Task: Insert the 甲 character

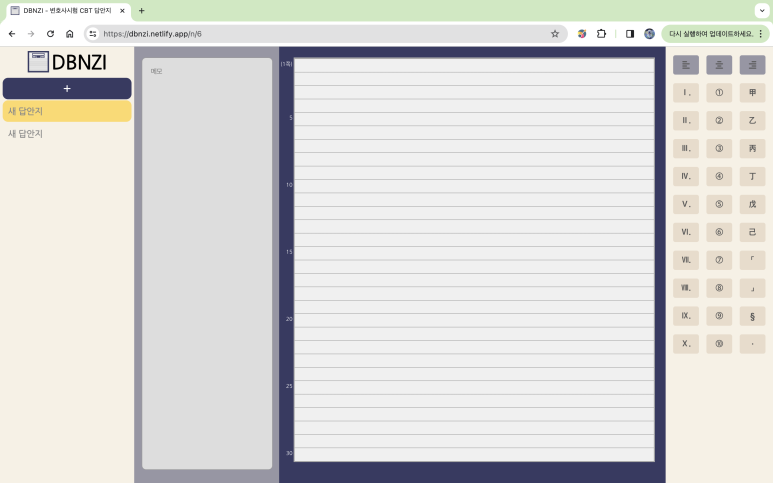Action: (752, 93)
